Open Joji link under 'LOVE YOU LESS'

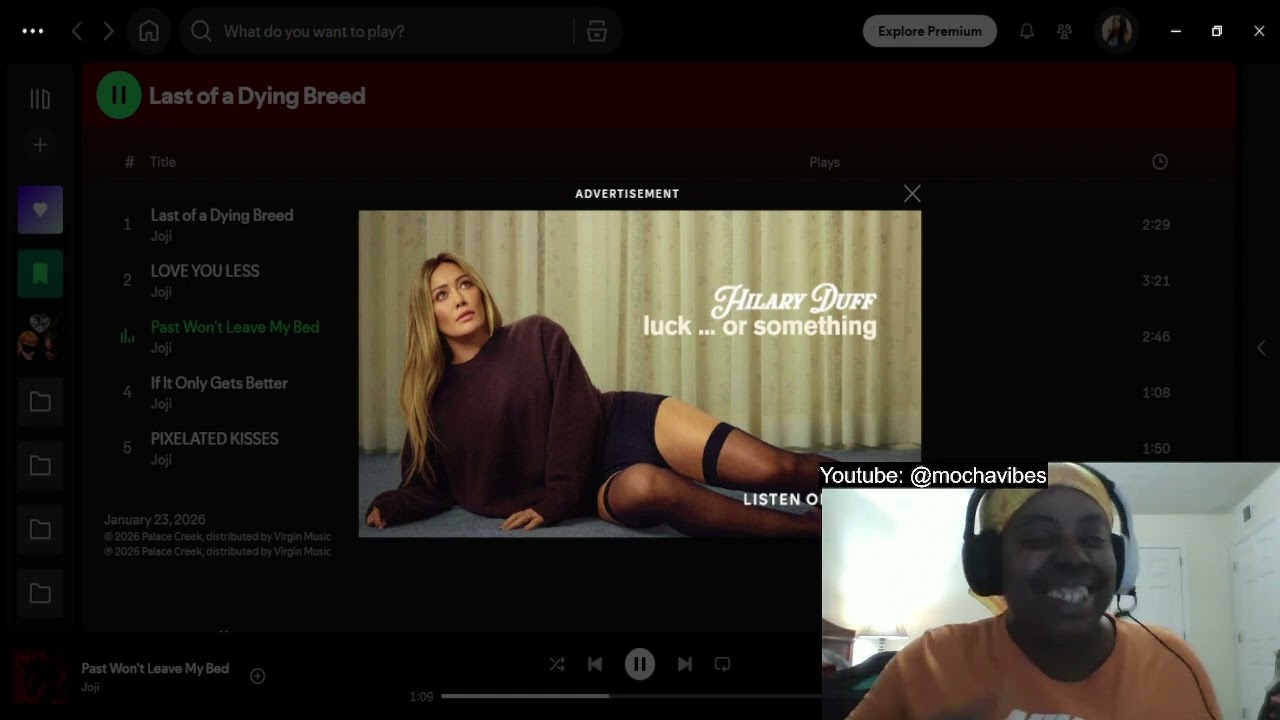pos(161,292)
